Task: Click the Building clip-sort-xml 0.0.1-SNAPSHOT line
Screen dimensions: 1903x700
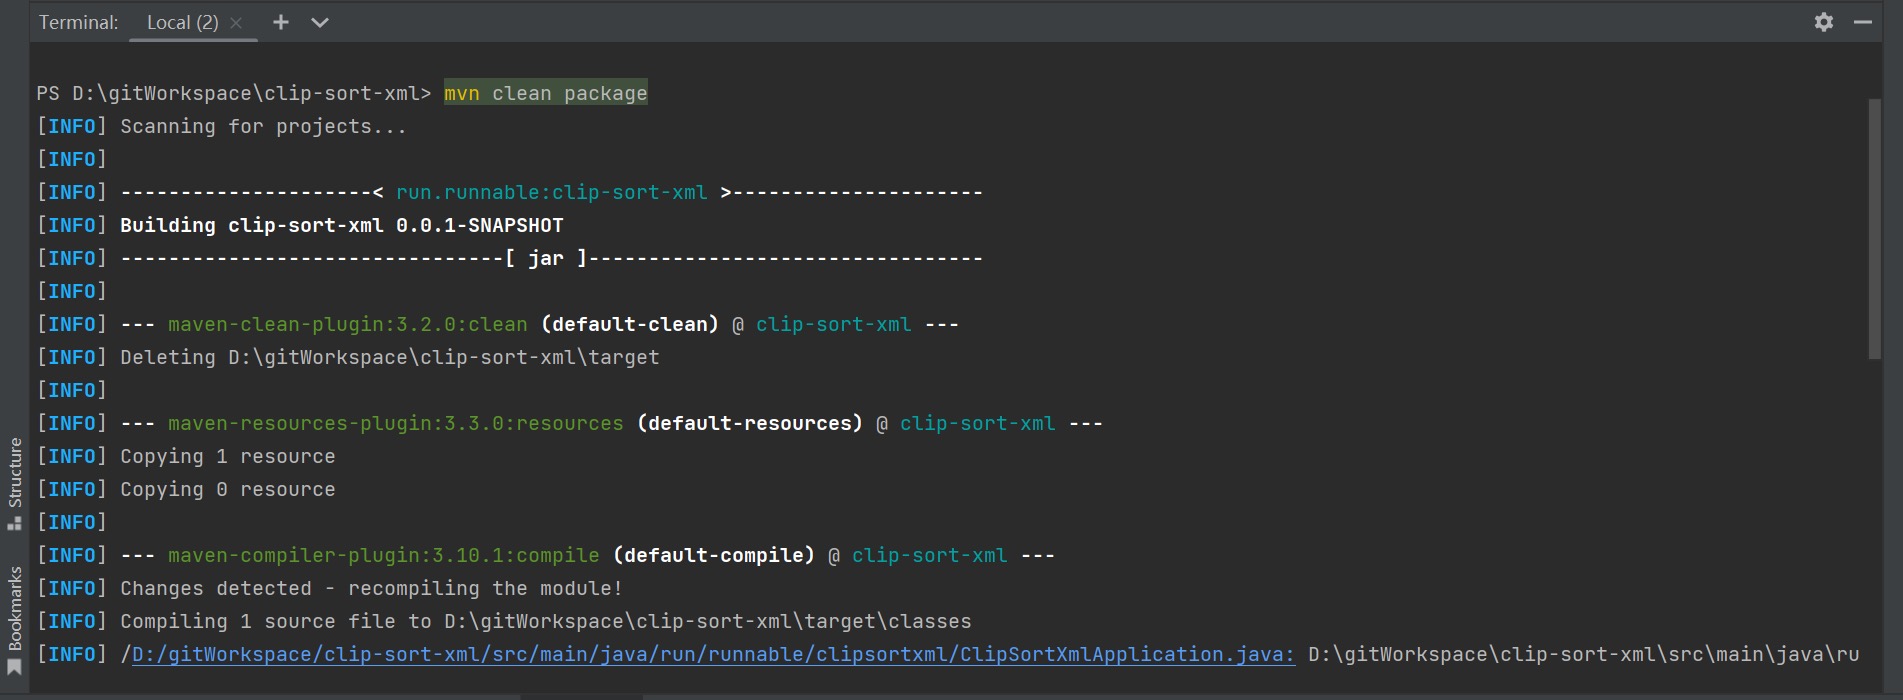Action: (x=341, y=225)
